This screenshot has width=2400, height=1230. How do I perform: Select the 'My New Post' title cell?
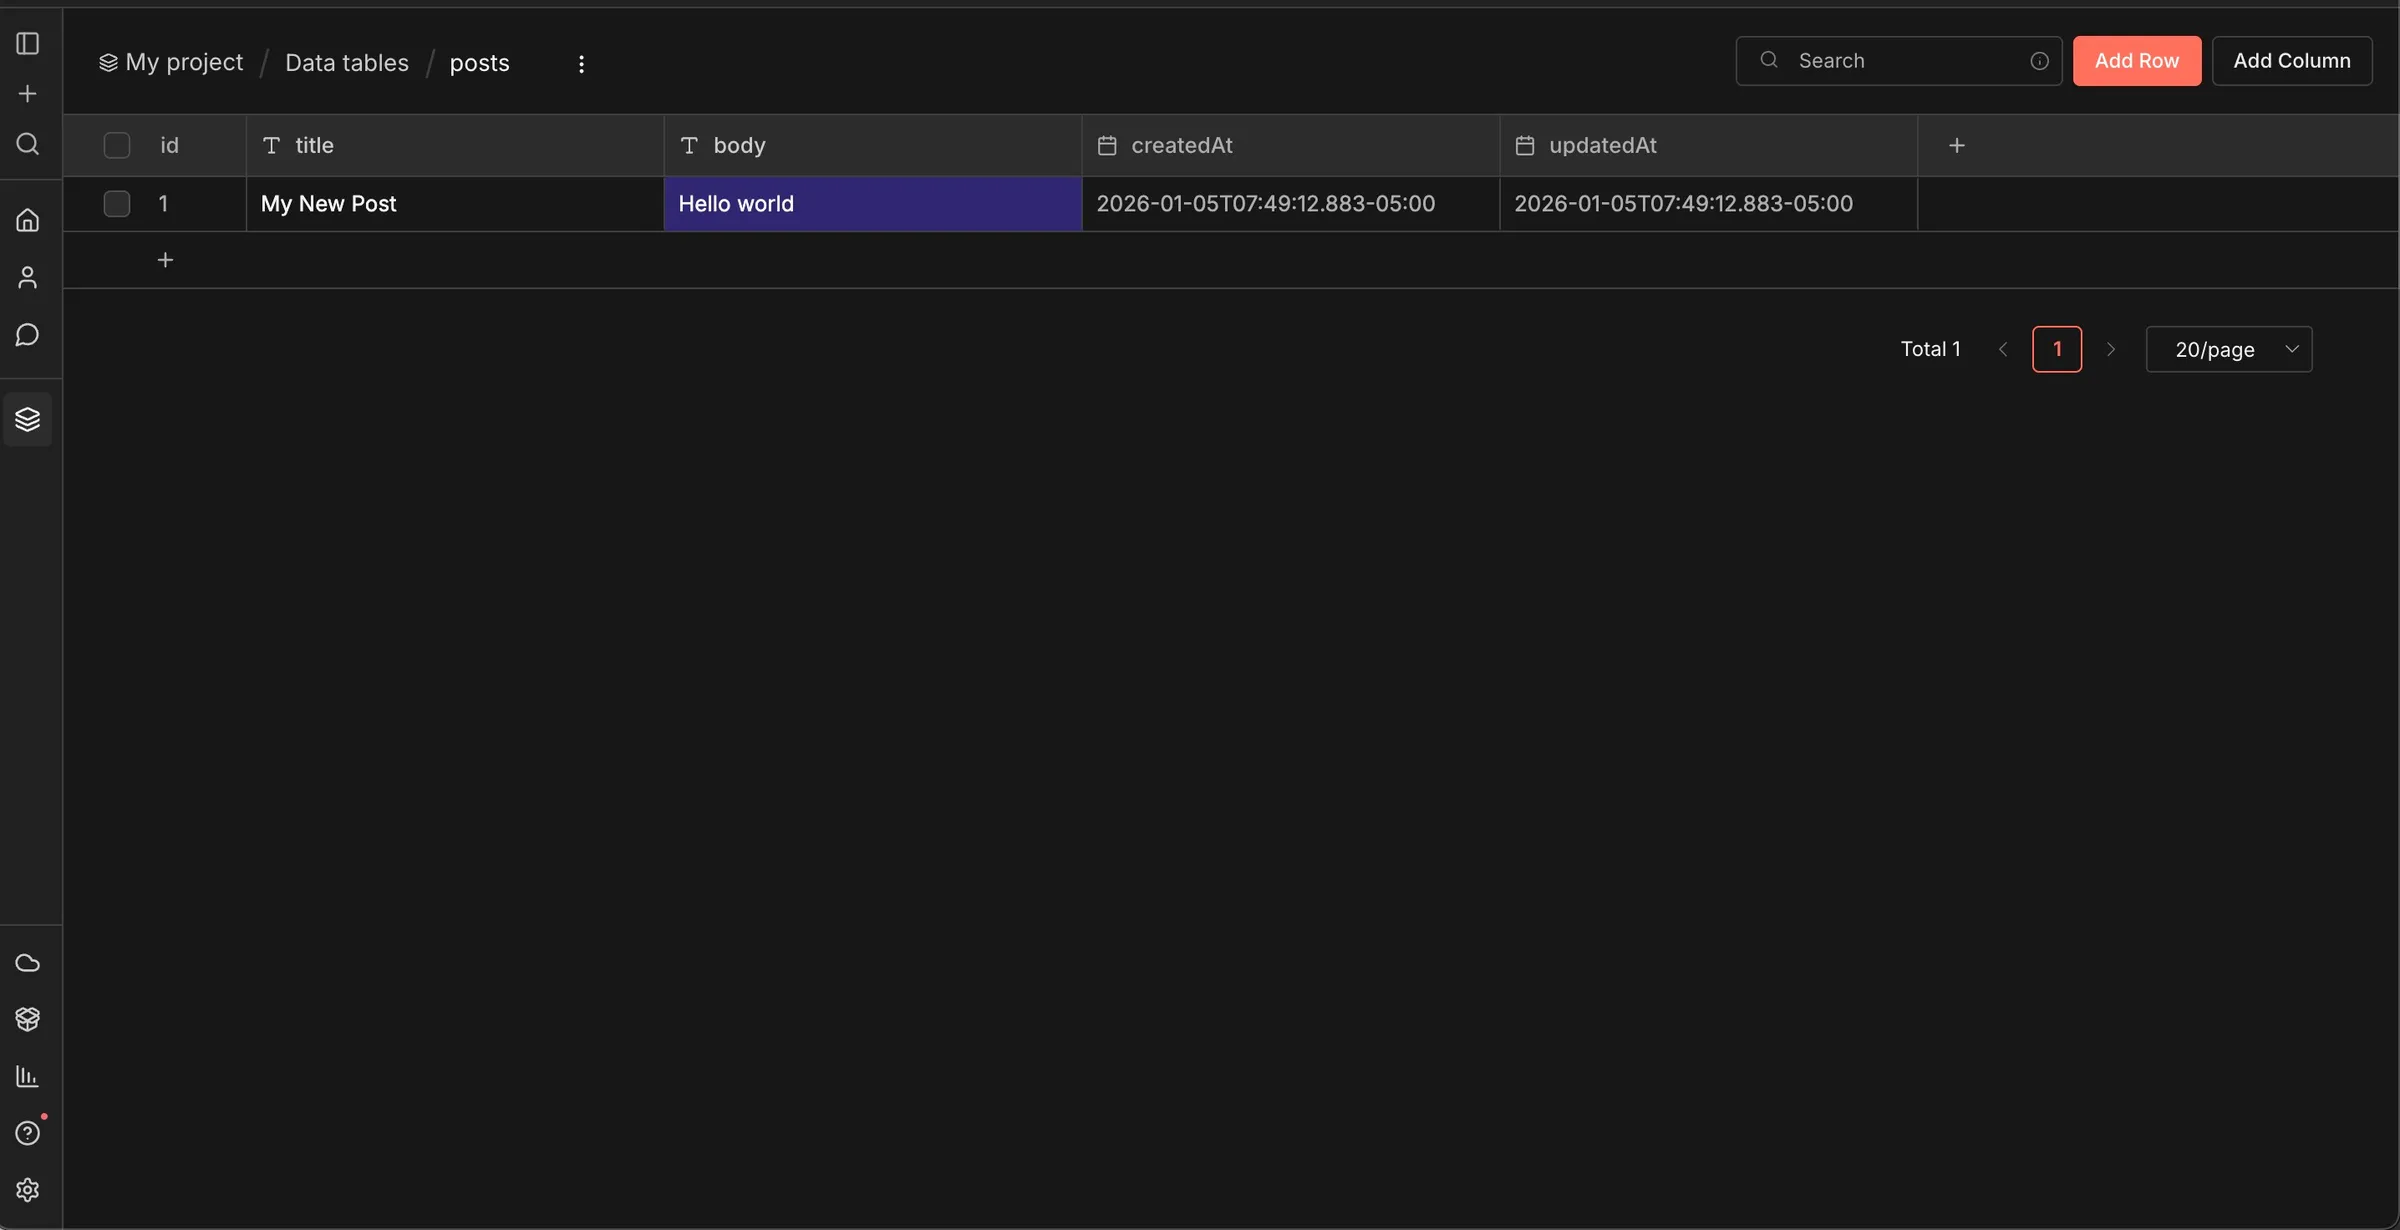455,204
